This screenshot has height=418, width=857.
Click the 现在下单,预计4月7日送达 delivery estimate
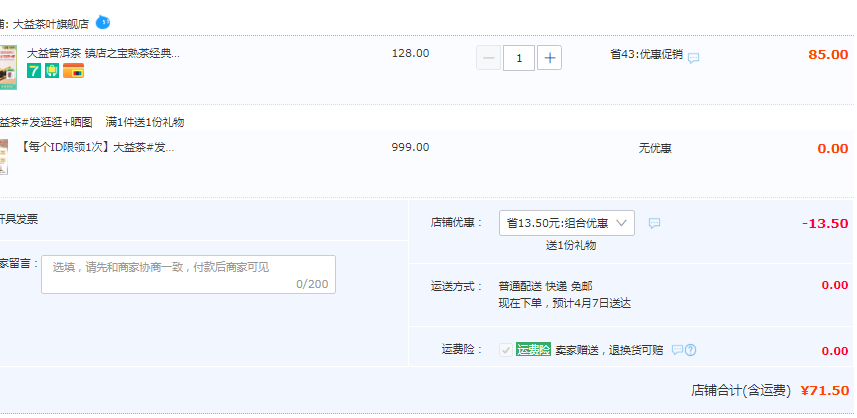tap(565, 303)
